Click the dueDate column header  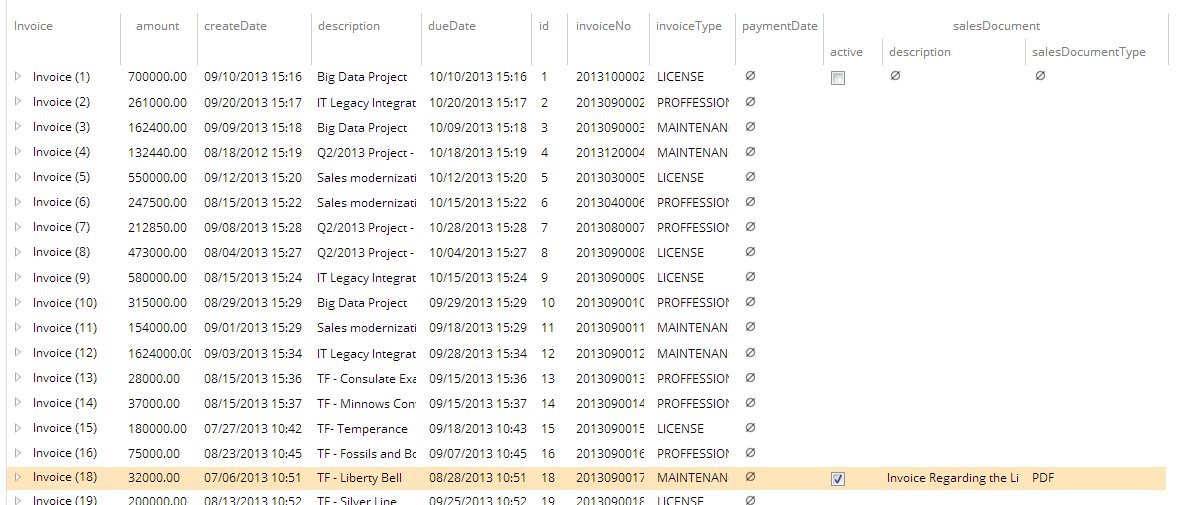[451, 26]
